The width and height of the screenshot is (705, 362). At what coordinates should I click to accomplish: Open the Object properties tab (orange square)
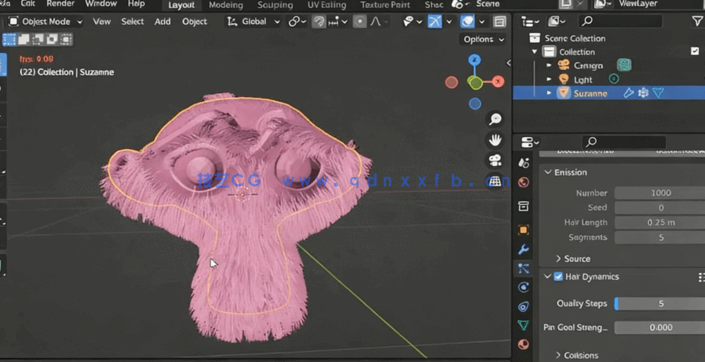coord(523,230)
